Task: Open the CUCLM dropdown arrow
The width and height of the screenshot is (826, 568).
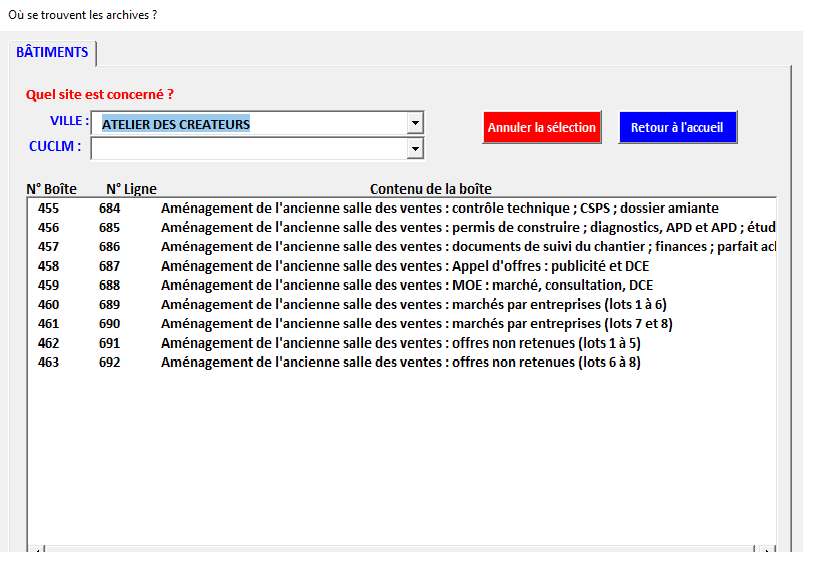Action: coord(415,148)
